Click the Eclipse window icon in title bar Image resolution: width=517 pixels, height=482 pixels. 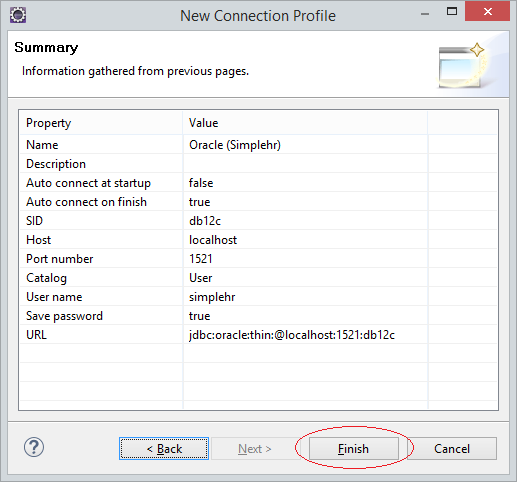[x=18, y=15]
